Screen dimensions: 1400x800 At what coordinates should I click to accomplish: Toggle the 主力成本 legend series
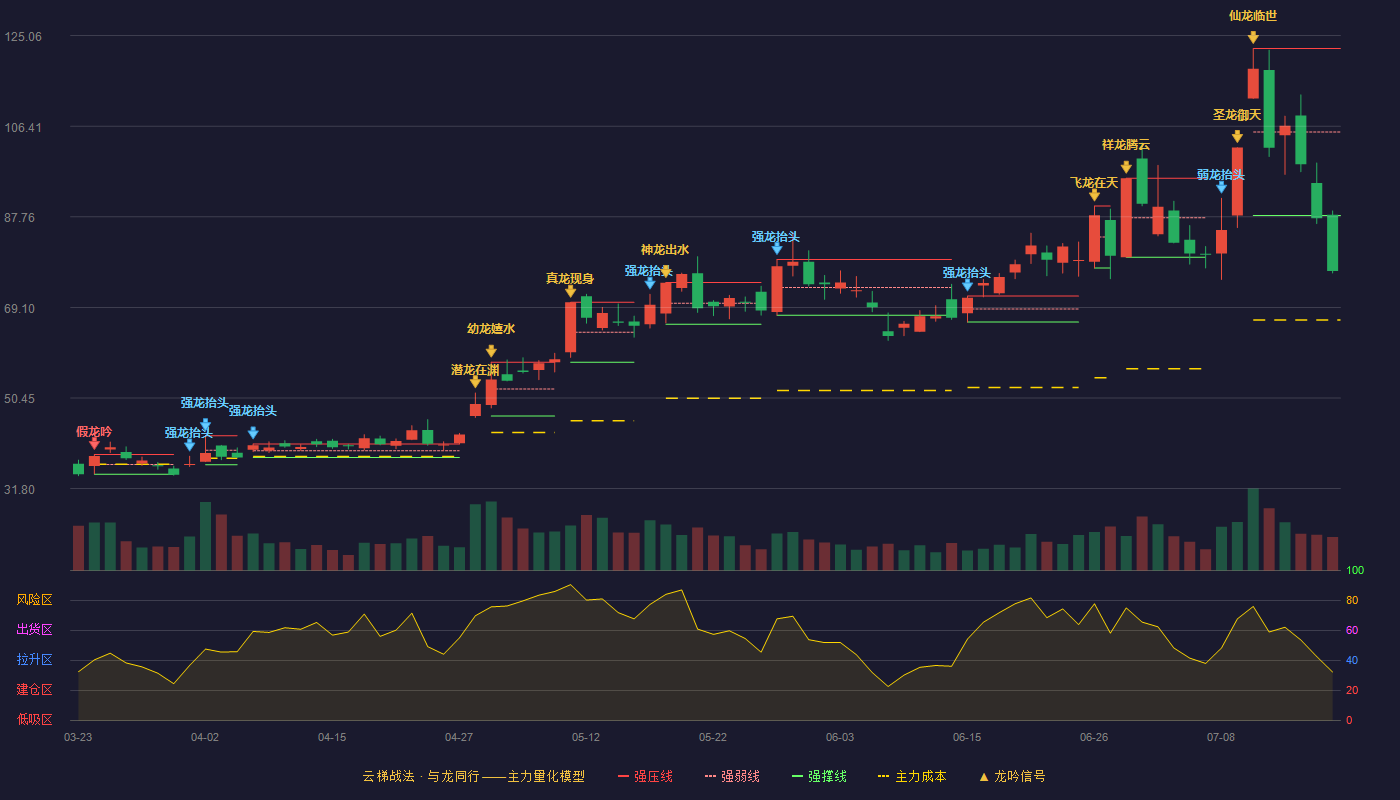[x=911, y=776]
